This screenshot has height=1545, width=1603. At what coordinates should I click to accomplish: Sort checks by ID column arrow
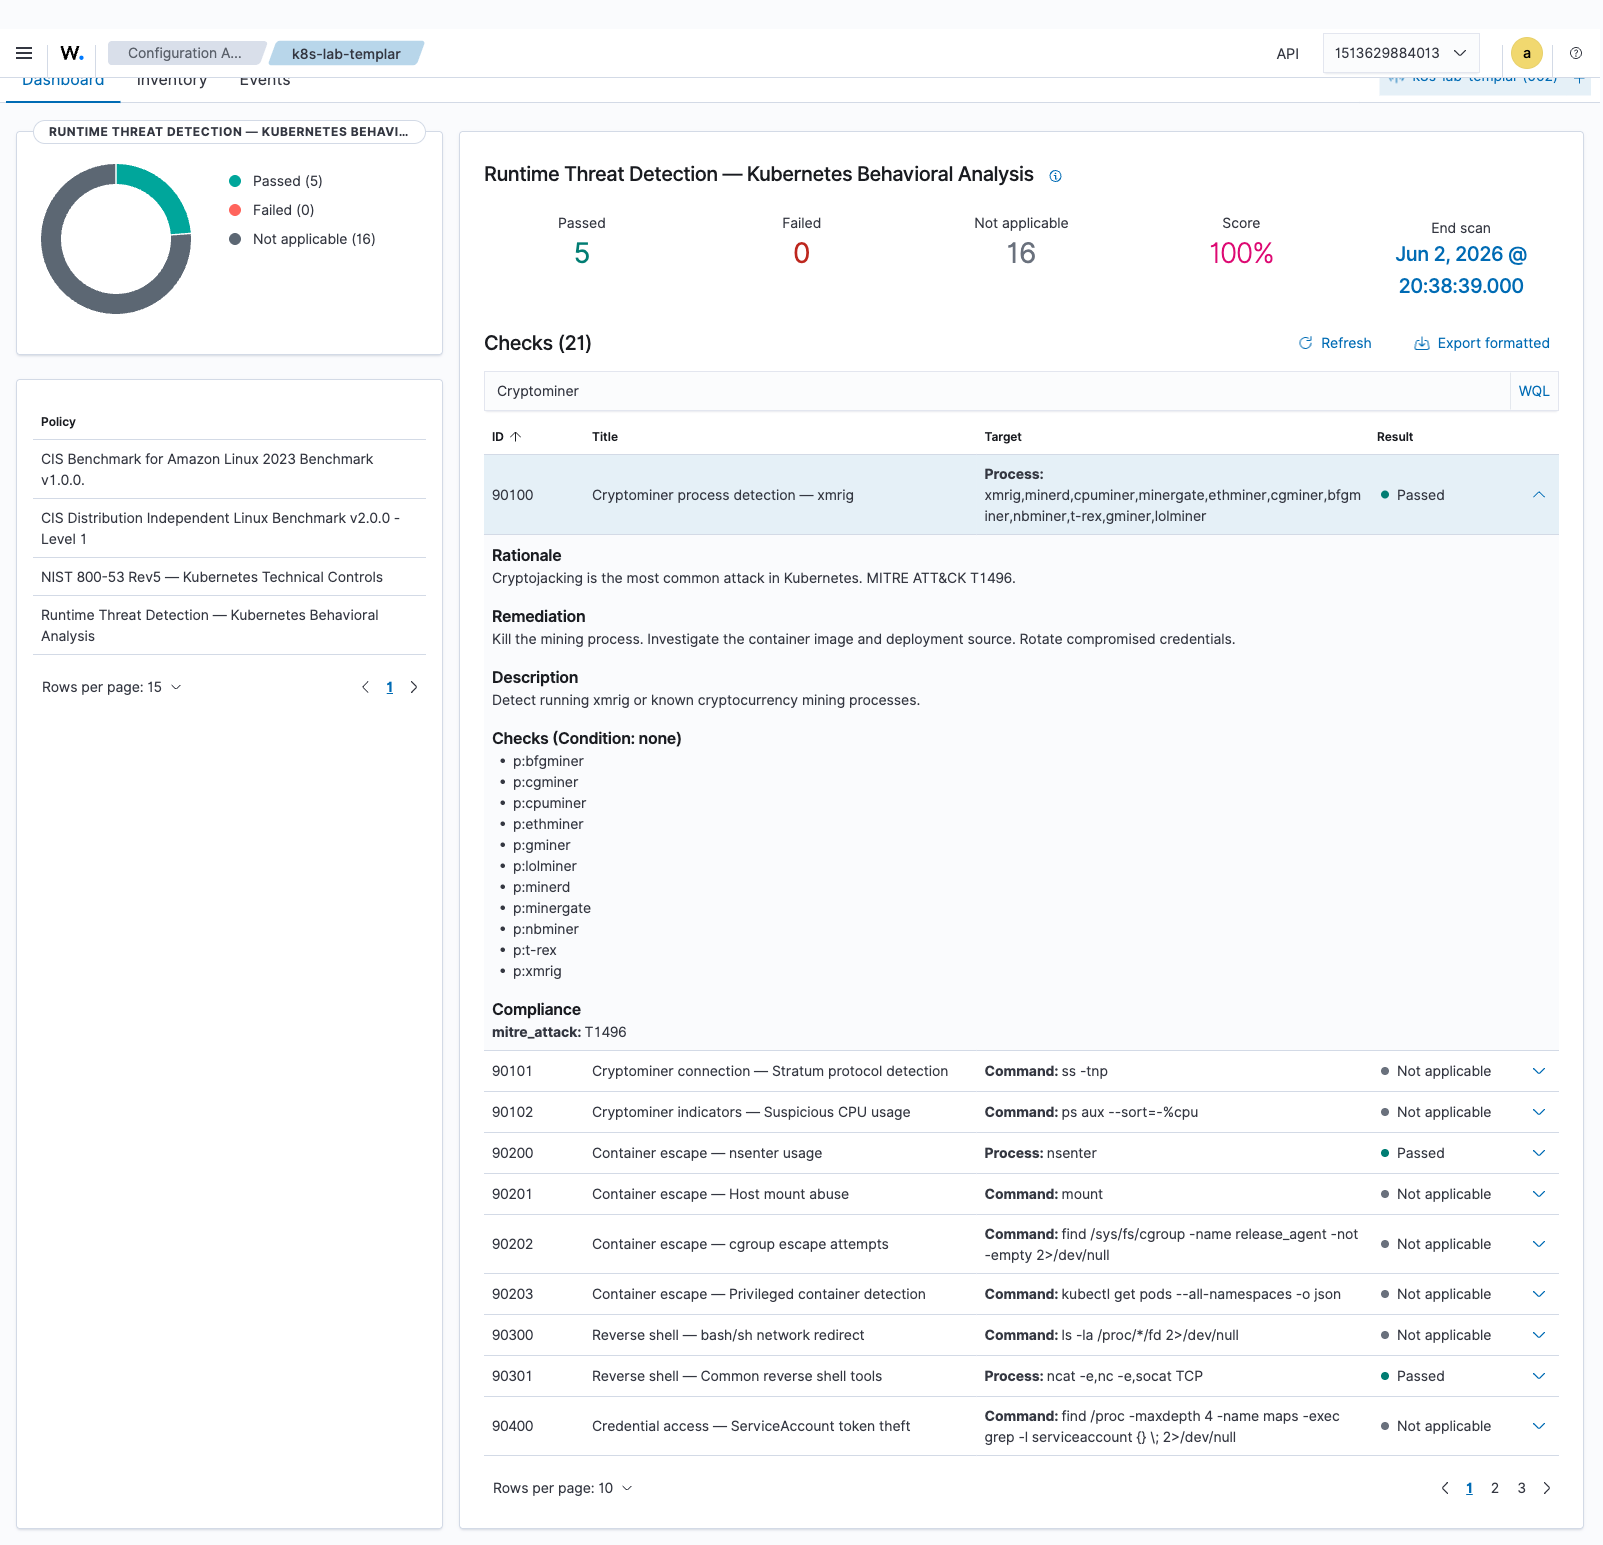point(516,437)
